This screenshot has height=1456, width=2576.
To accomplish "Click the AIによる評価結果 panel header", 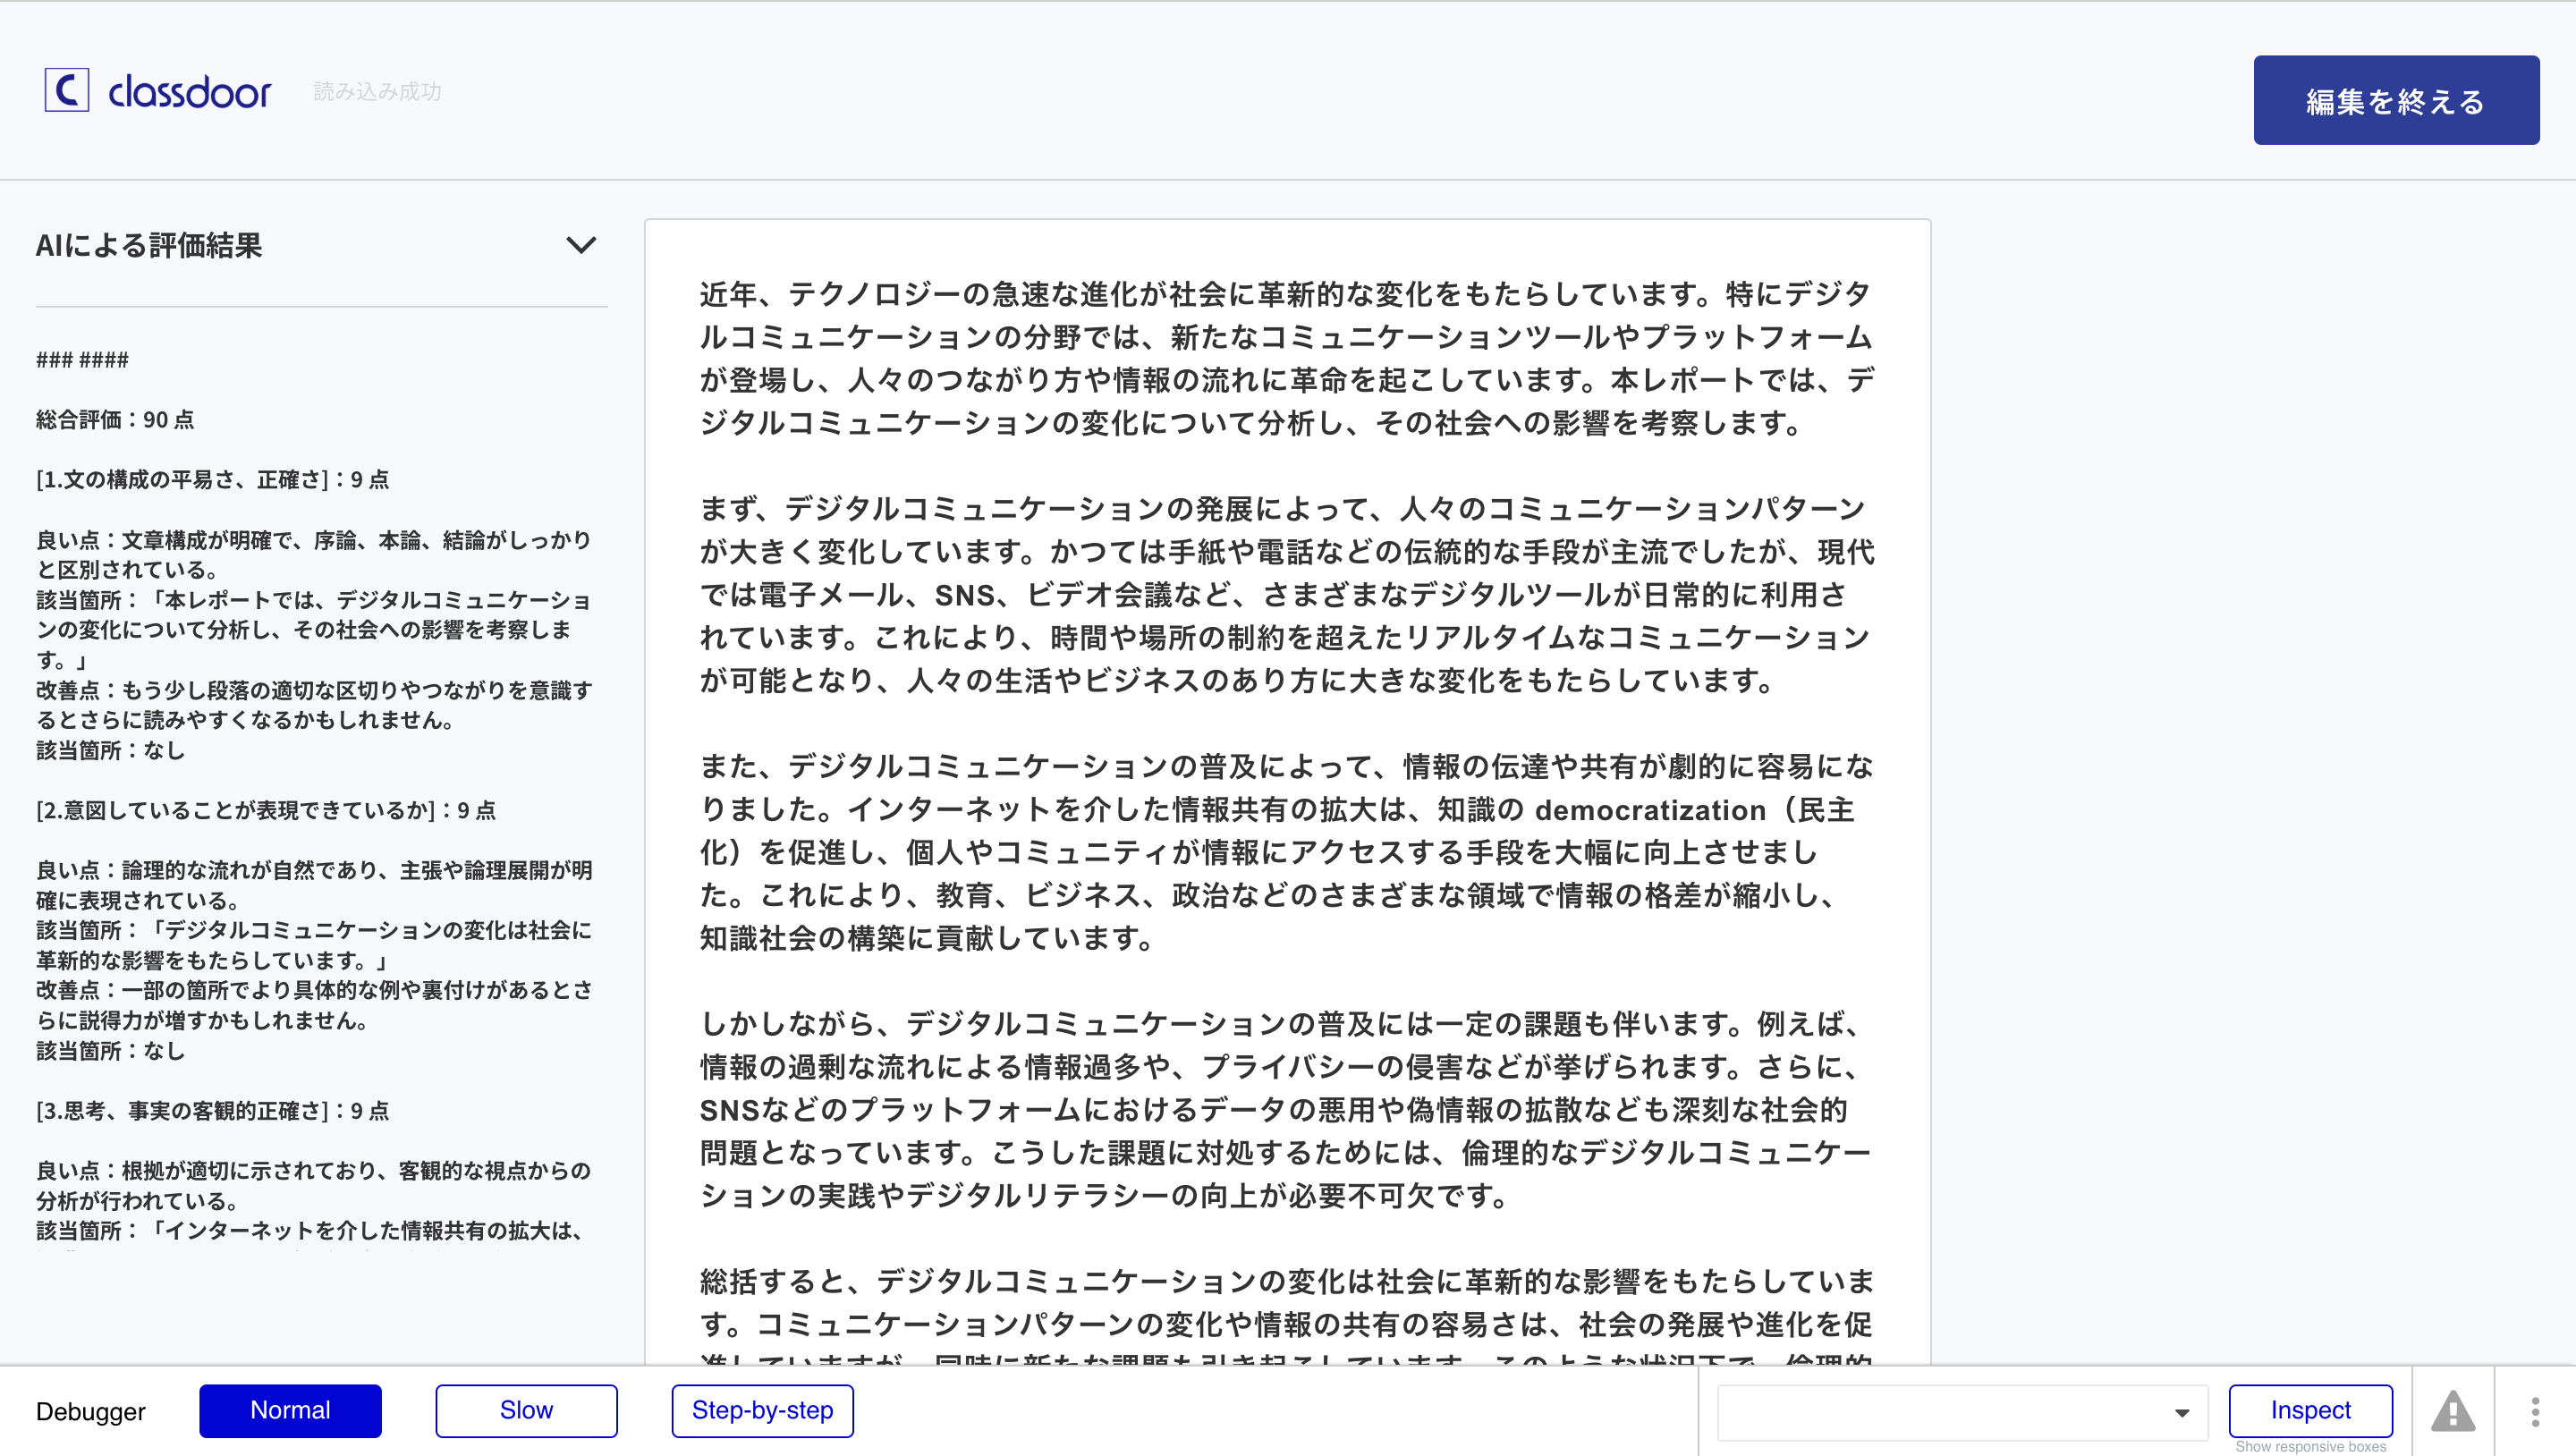I will (x=149, y=246).
